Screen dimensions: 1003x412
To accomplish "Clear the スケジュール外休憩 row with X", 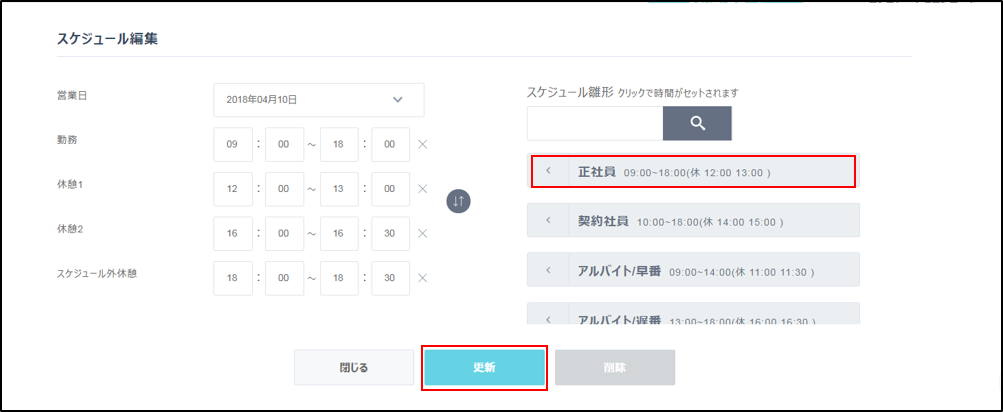I will click(422, 278).
